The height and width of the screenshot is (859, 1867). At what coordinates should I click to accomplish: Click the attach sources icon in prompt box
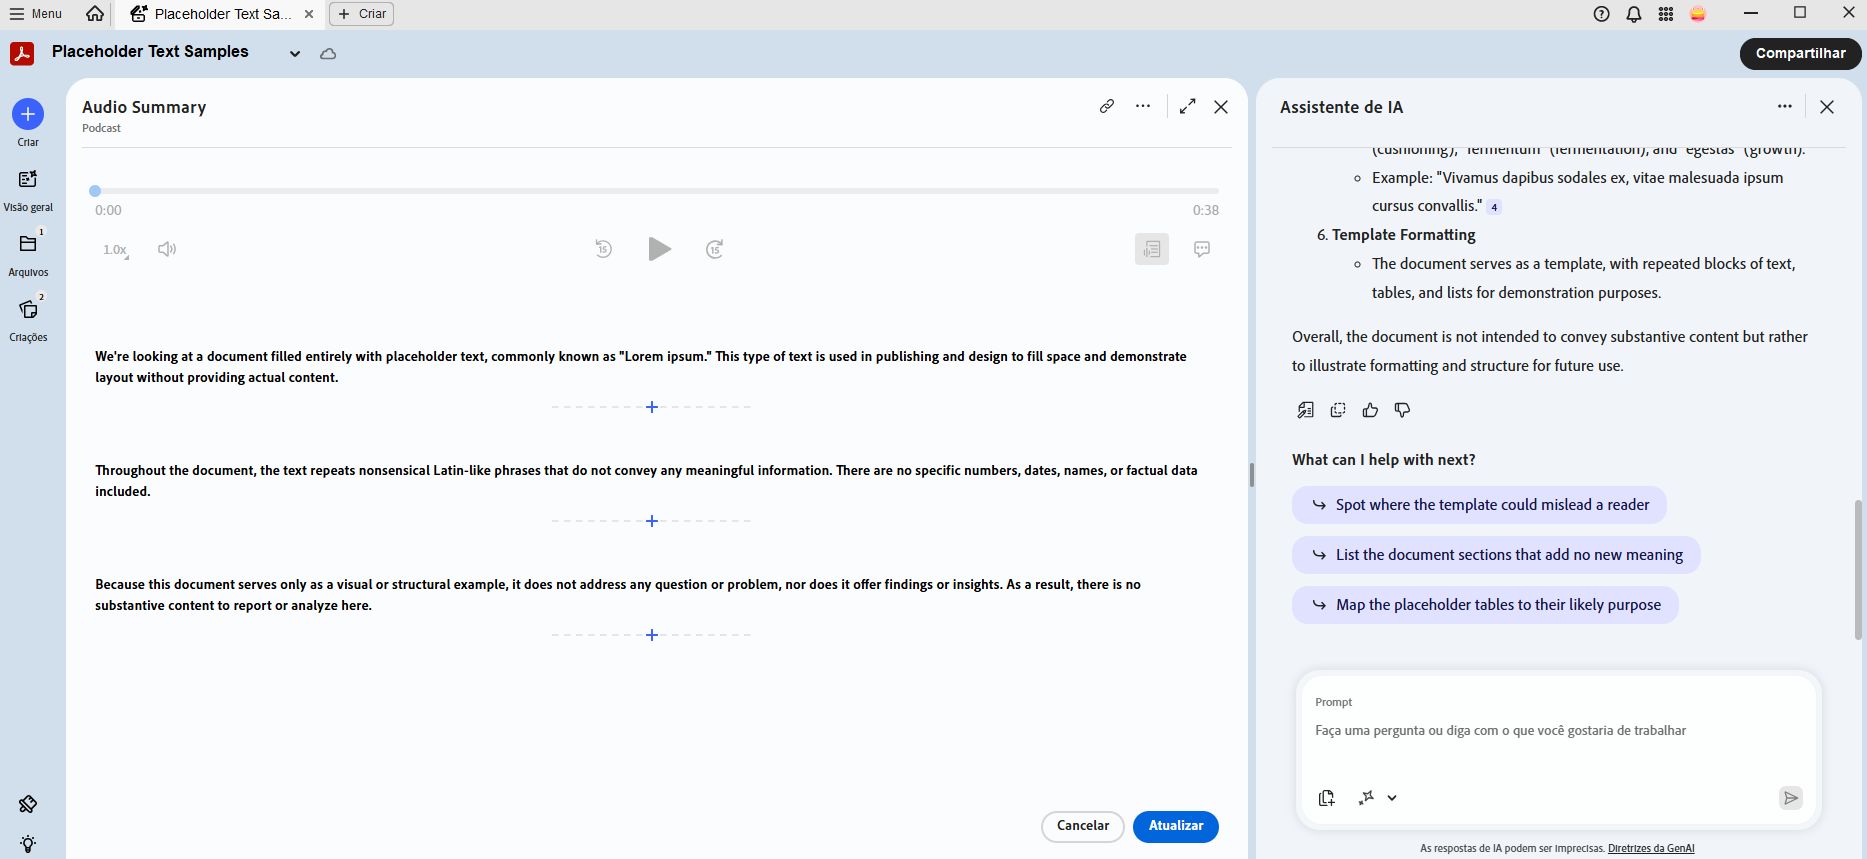point(1326,798)
